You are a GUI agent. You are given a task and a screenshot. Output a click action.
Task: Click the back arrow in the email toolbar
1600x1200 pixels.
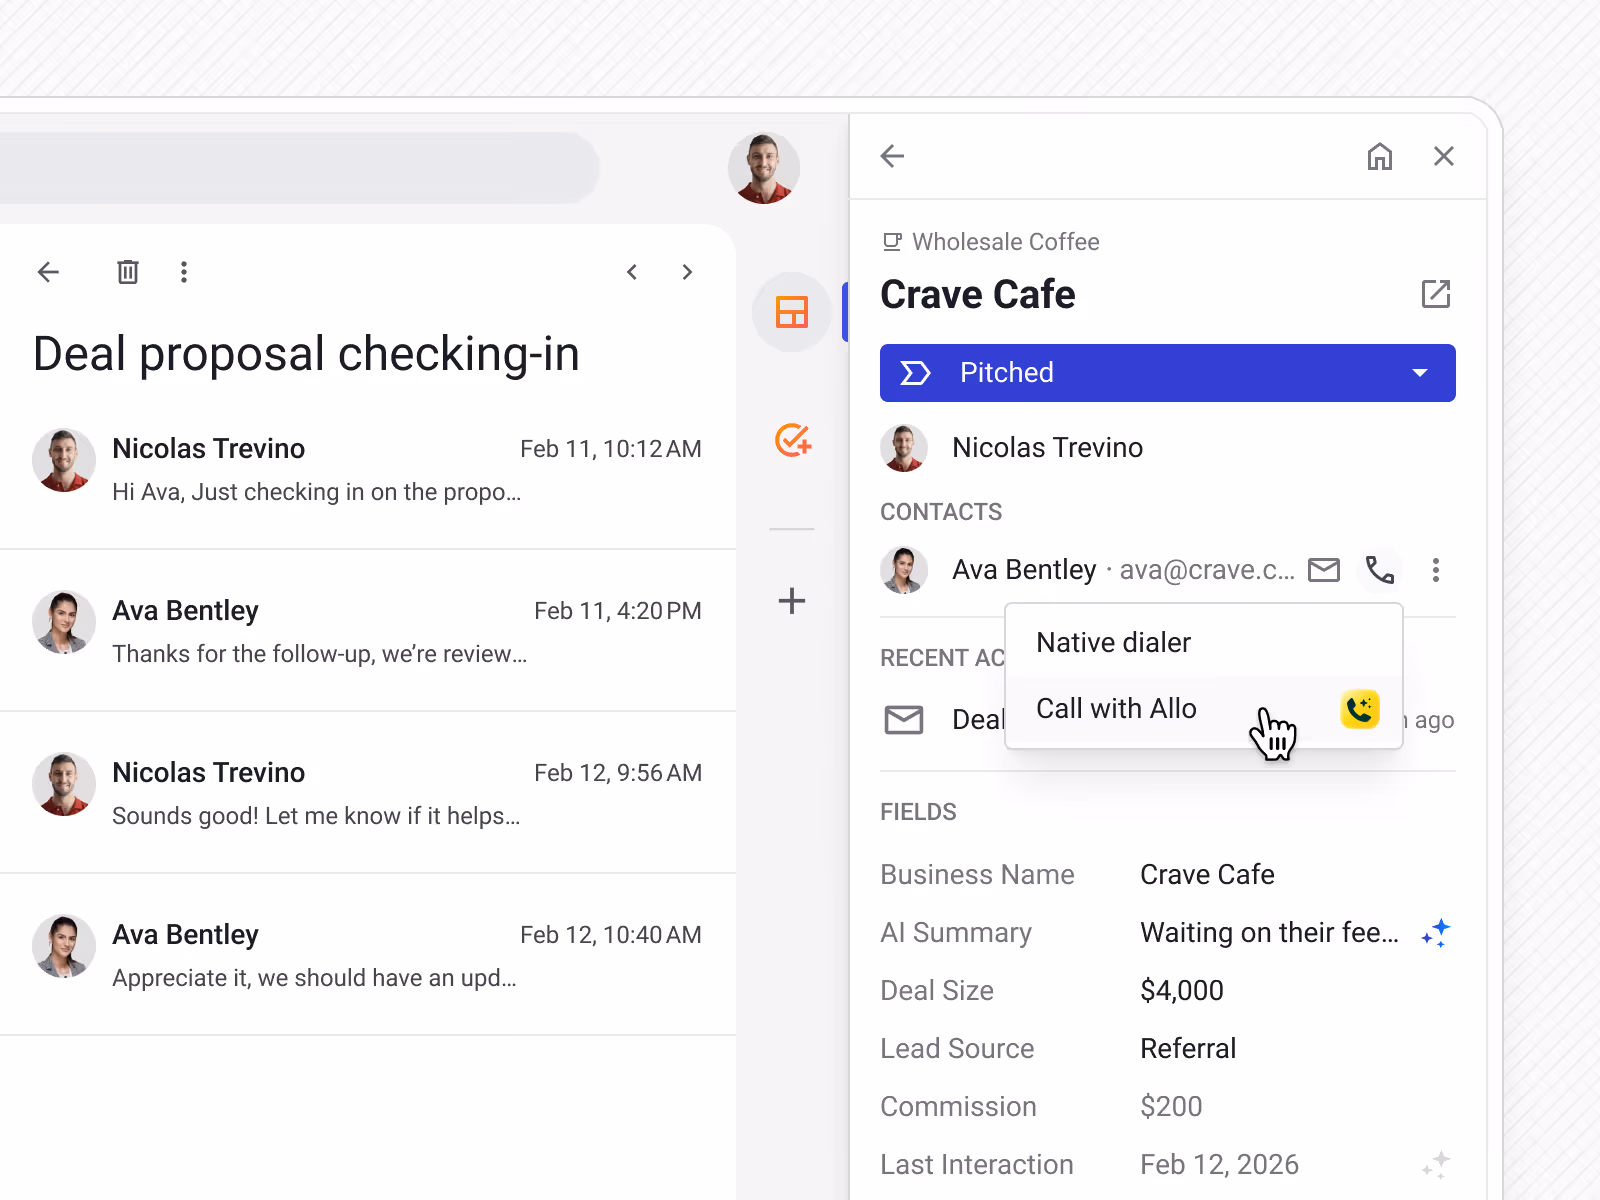coord(48,272)
